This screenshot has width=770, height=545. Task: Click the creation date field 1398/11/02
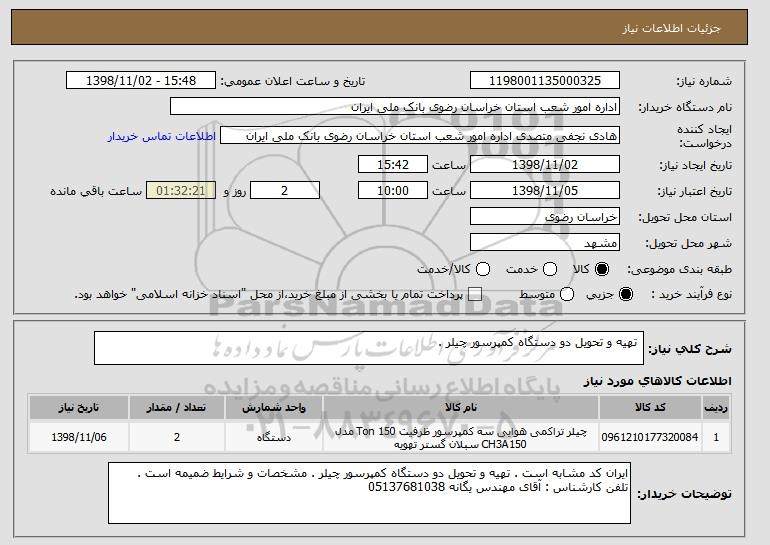click(x=545, y=164)
